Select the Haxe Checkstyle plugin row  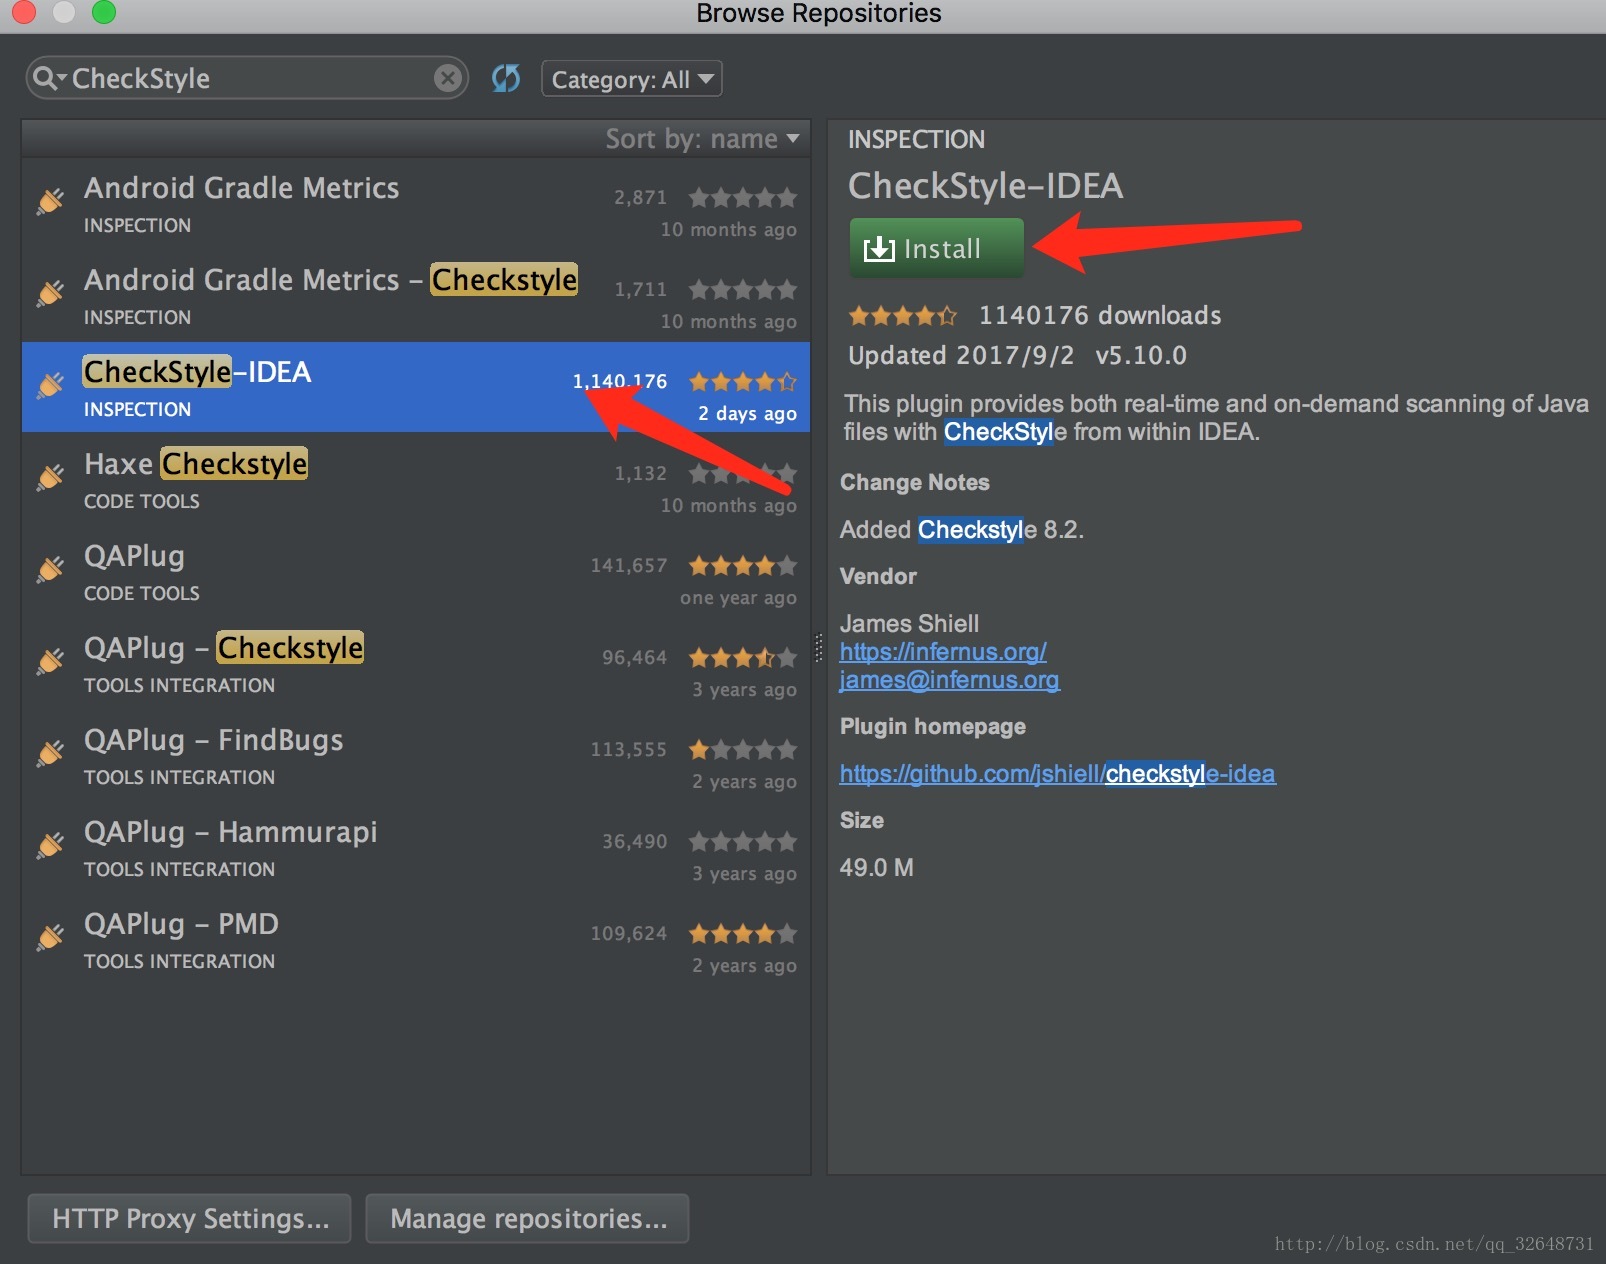tap(416, 480)
